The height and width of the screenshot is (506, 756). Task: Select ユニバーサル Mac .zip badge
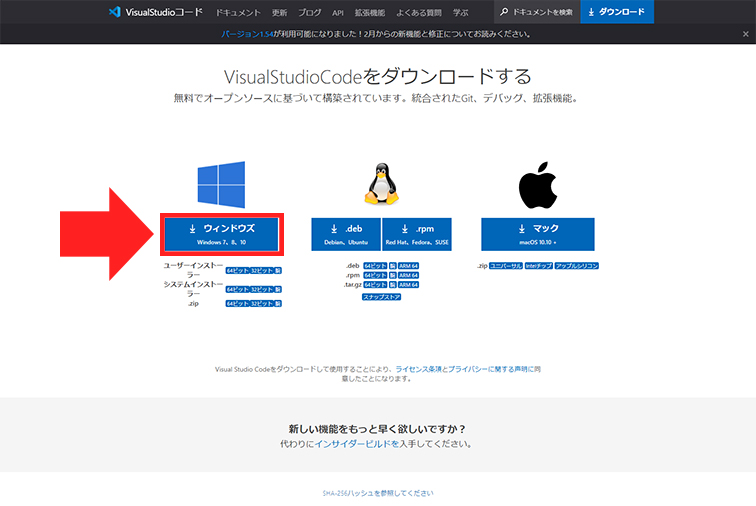(506, 266)
